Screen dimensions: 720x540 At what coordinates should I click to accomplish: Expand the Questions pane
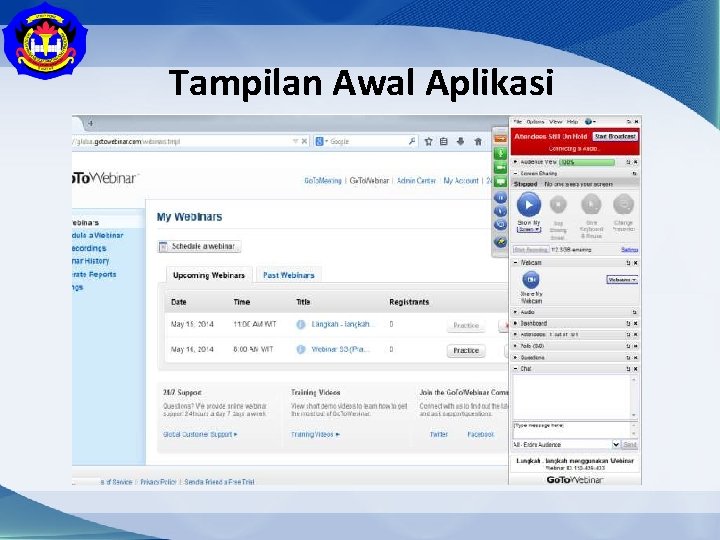pyautogui.click(x=515, y=357)
